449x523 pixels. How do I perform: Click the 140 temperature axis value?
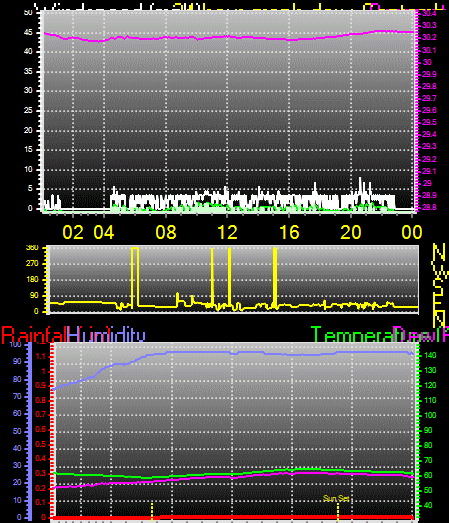(x=430, y=356)
